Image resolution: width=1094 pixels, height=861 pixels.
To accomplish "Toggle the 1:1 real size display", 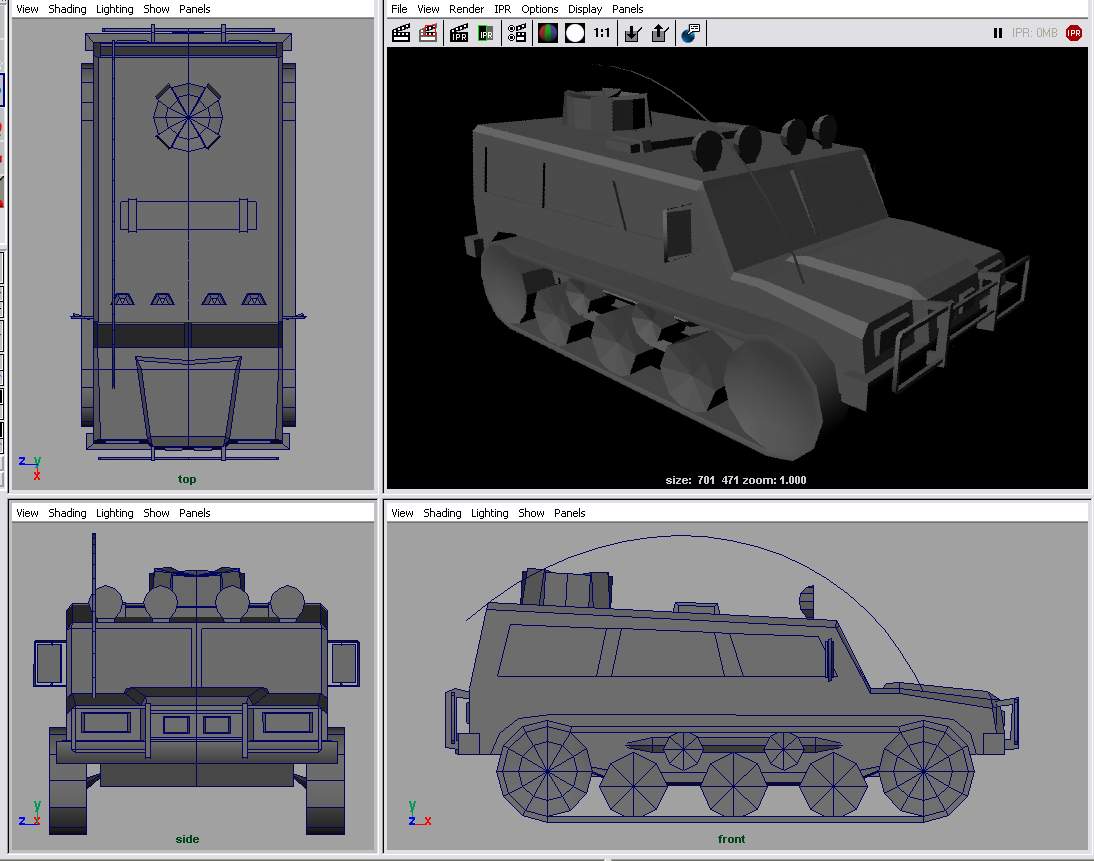I will pyautogui.click(x=602, y=33).
